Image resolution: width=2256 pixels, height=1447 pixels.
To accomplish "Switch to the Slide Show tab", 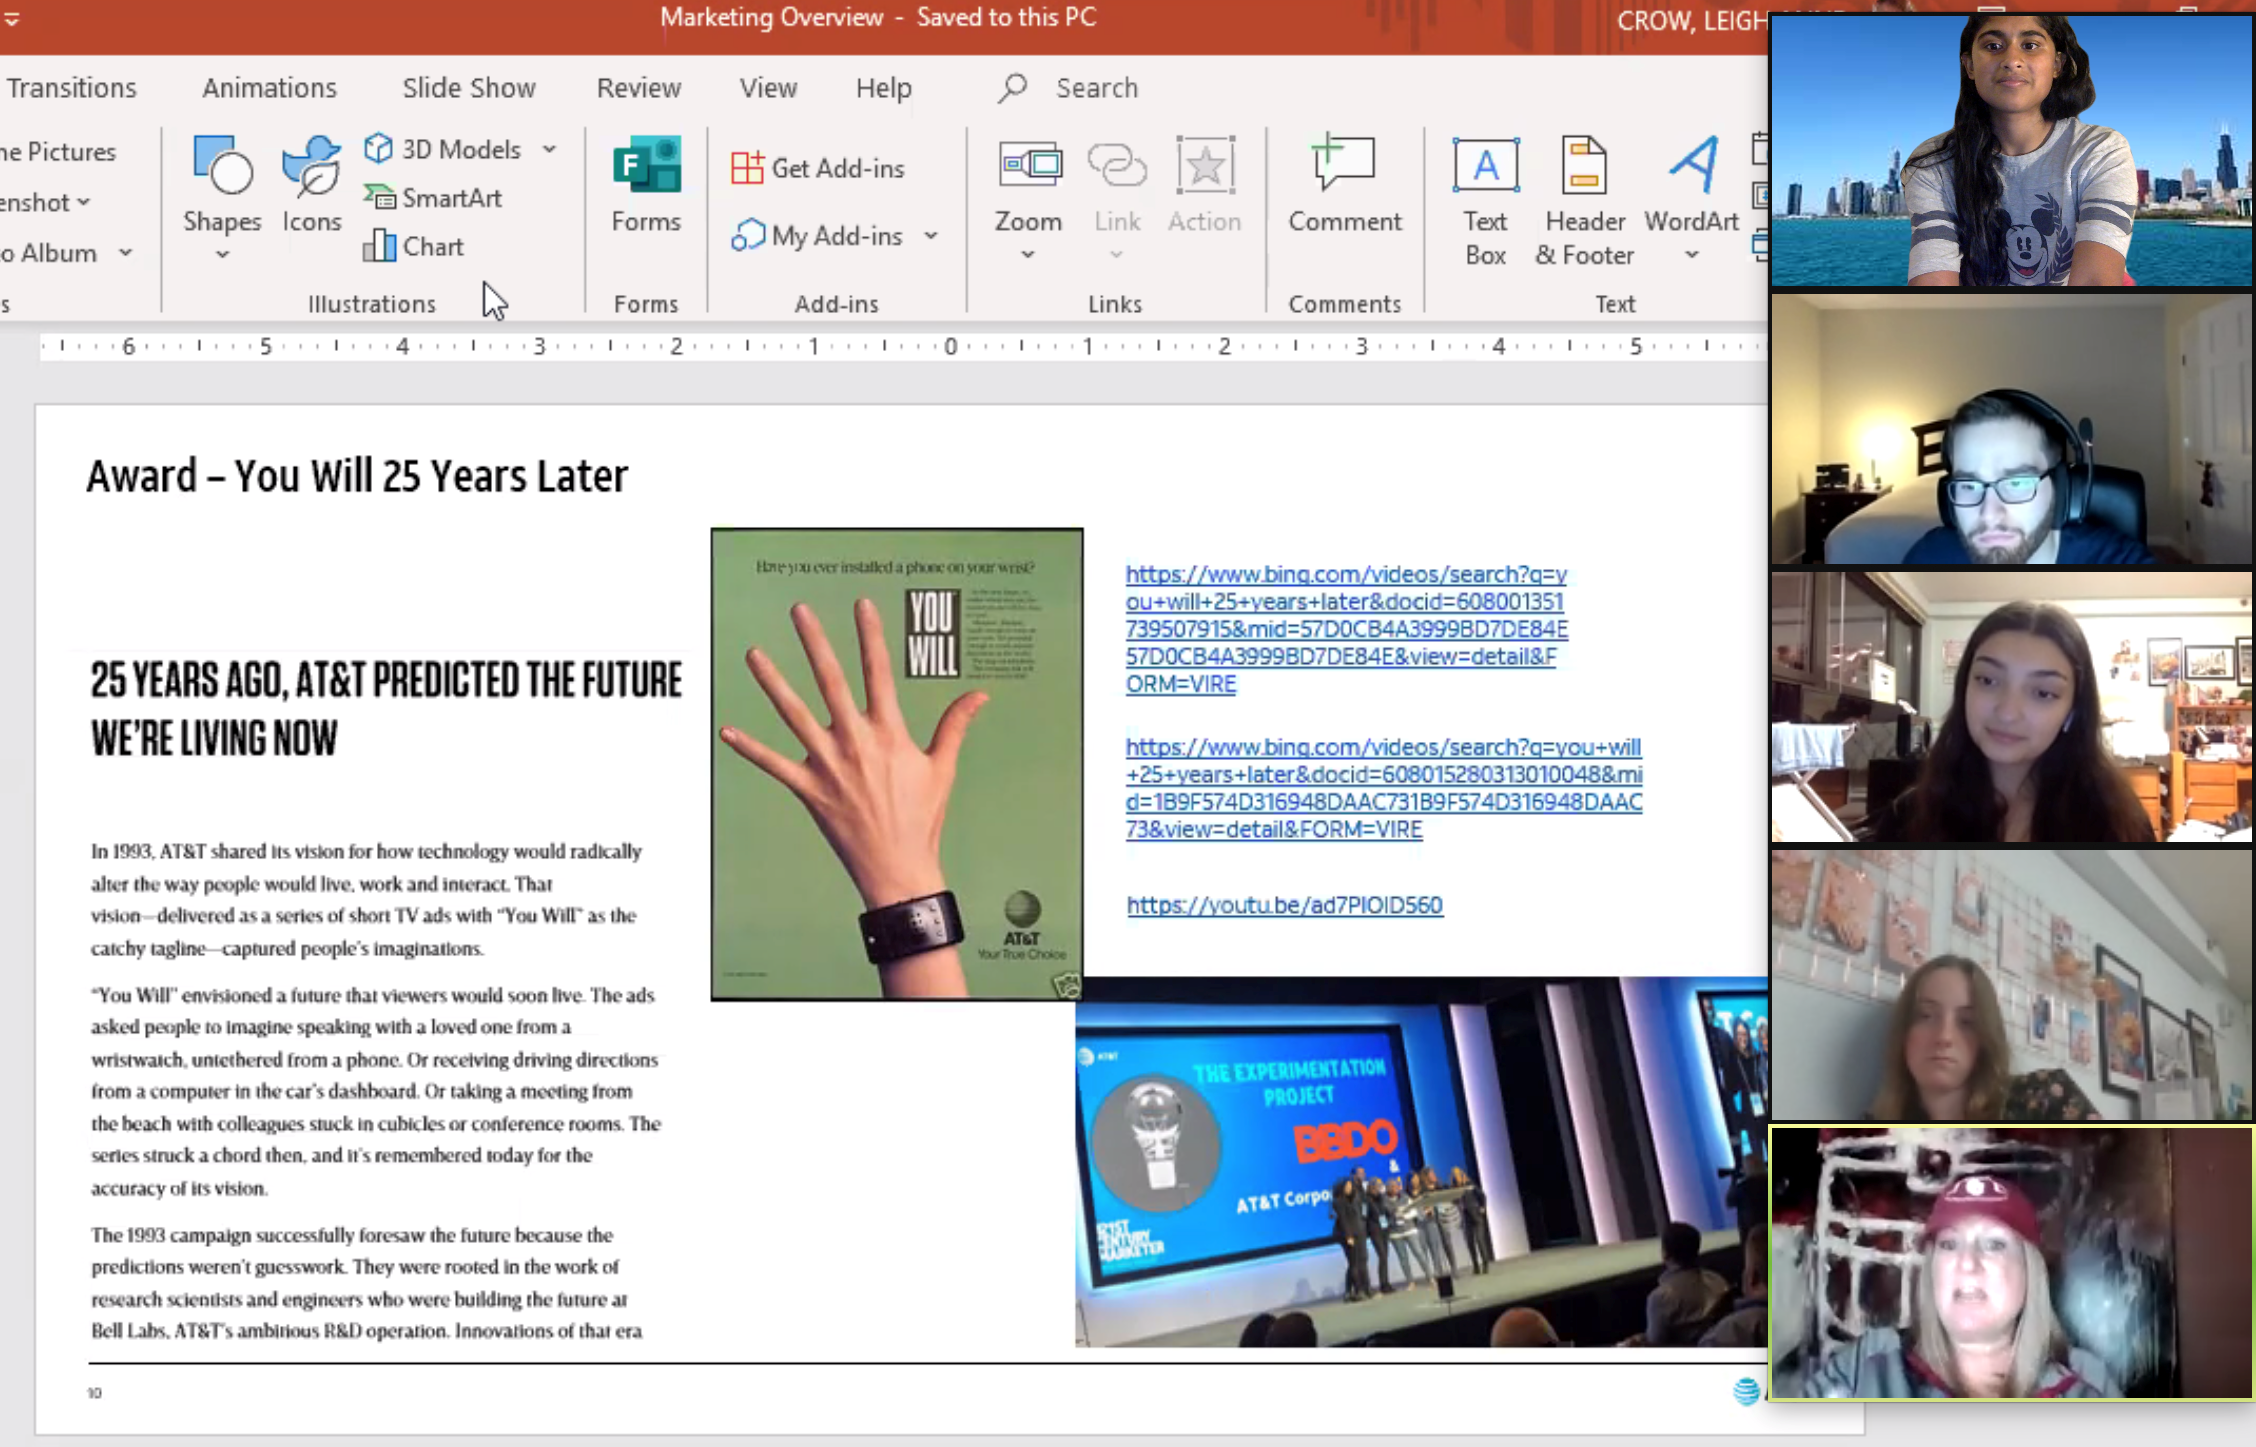I will (469, 88).
